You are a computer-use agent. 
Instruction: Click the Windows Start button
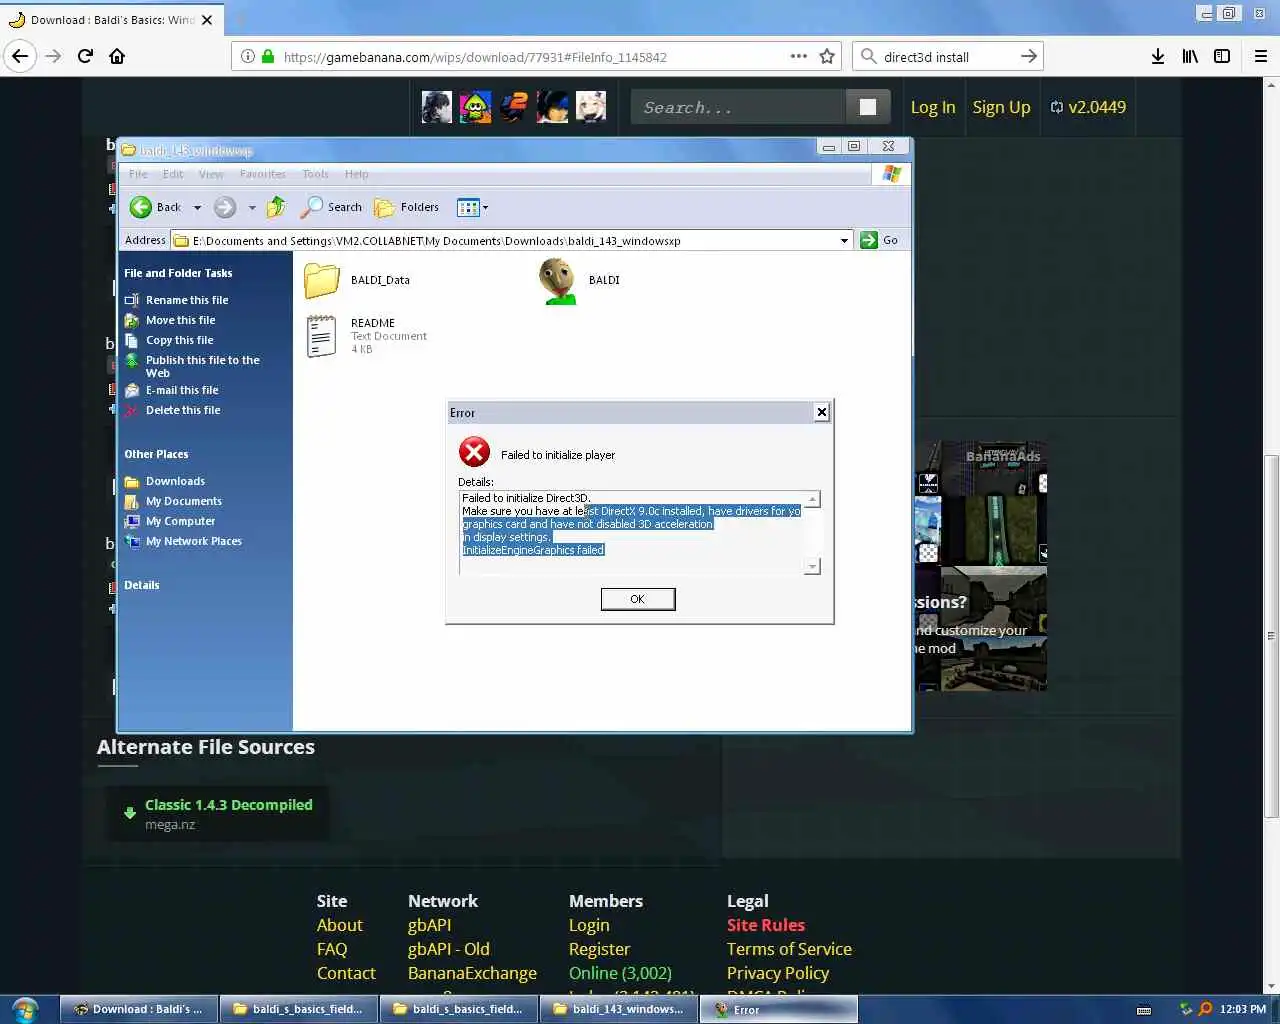[24, 1009]
